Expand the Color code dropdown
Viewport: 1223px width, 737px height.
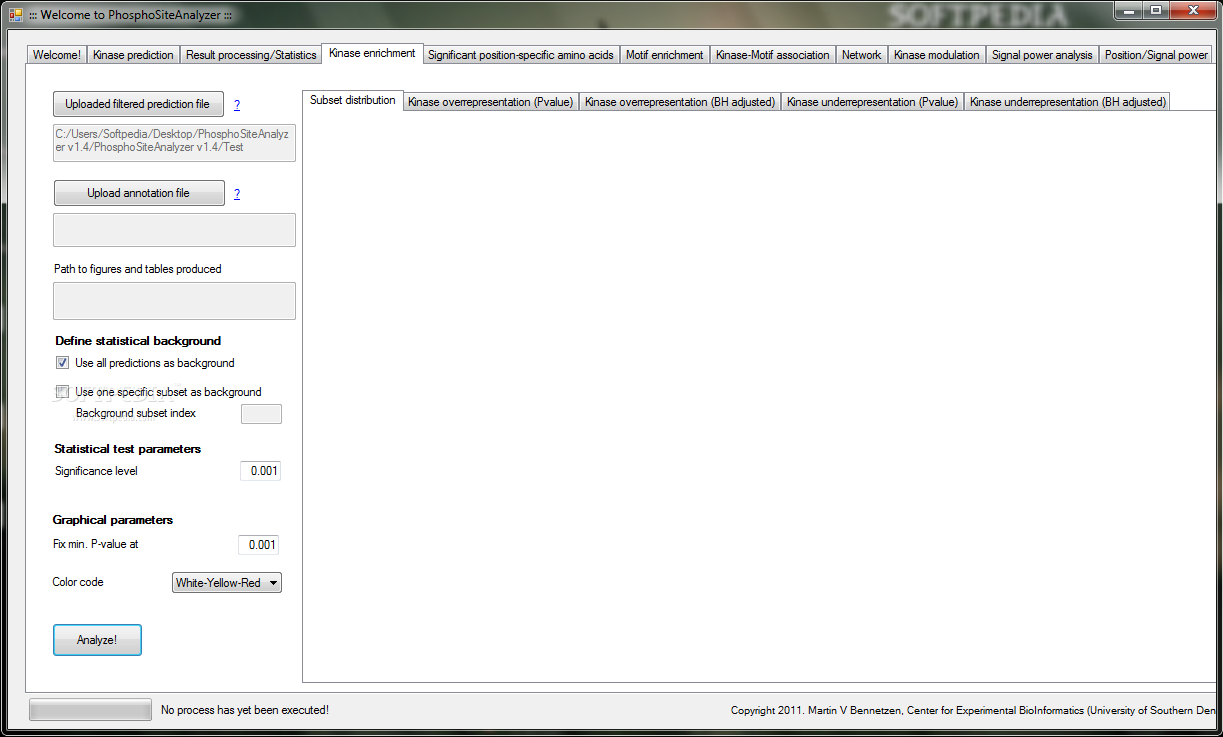[x=227, y=583]
